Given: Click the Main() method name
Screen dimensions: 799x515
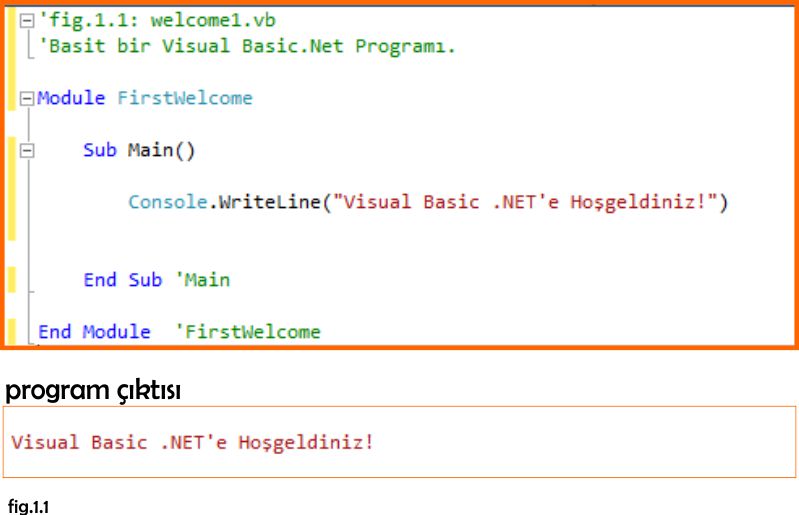Looking at the screenshot, I should click(x=161, y=151).
